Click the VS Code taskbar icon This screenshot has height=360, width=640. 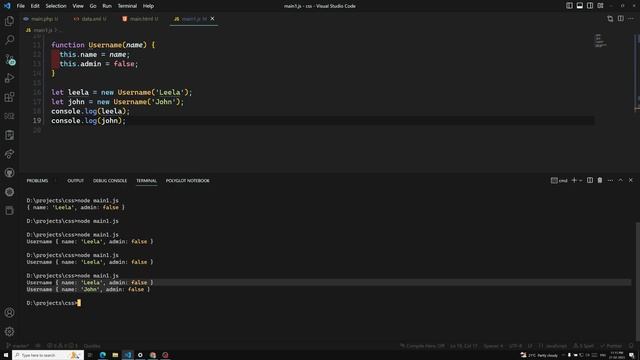click(128, 355)
